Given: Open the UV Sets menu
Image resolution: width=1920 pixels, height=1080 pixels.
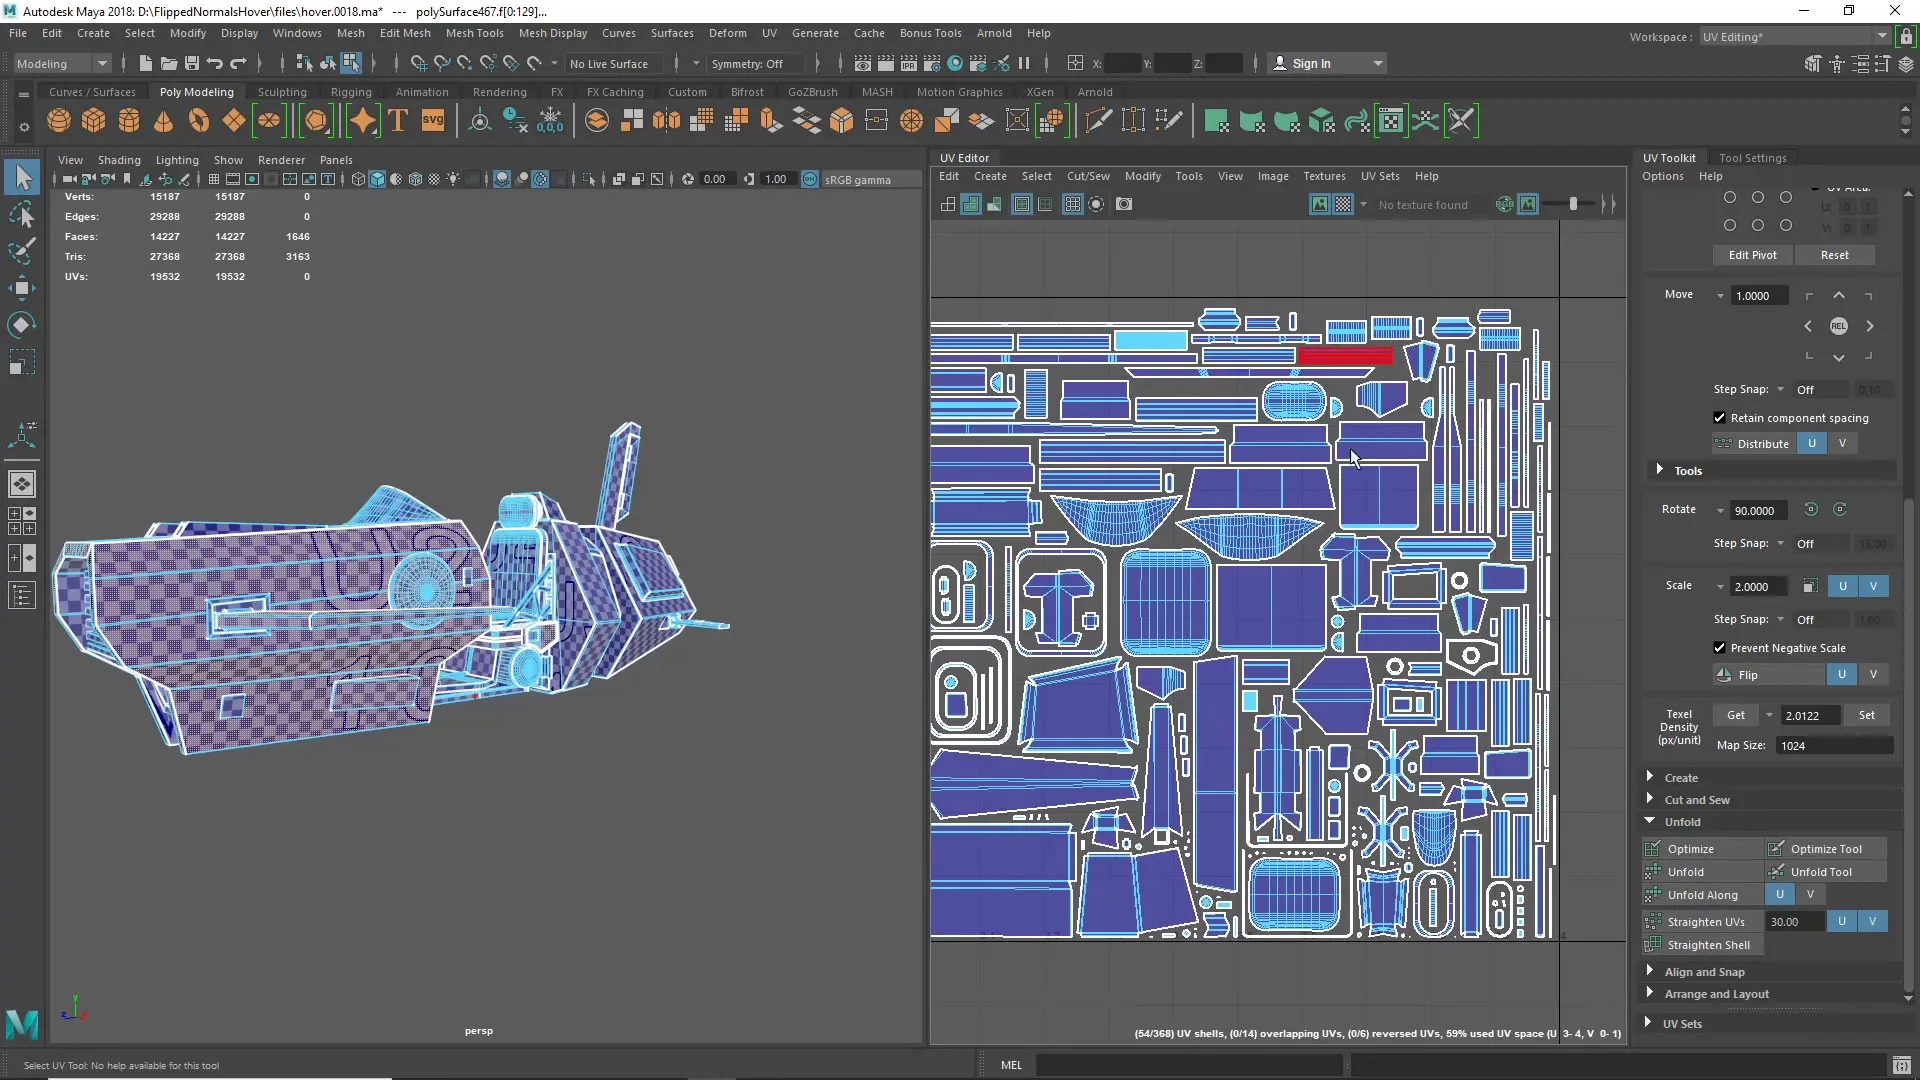Looking at the screenshot, I should [1379, 175].
